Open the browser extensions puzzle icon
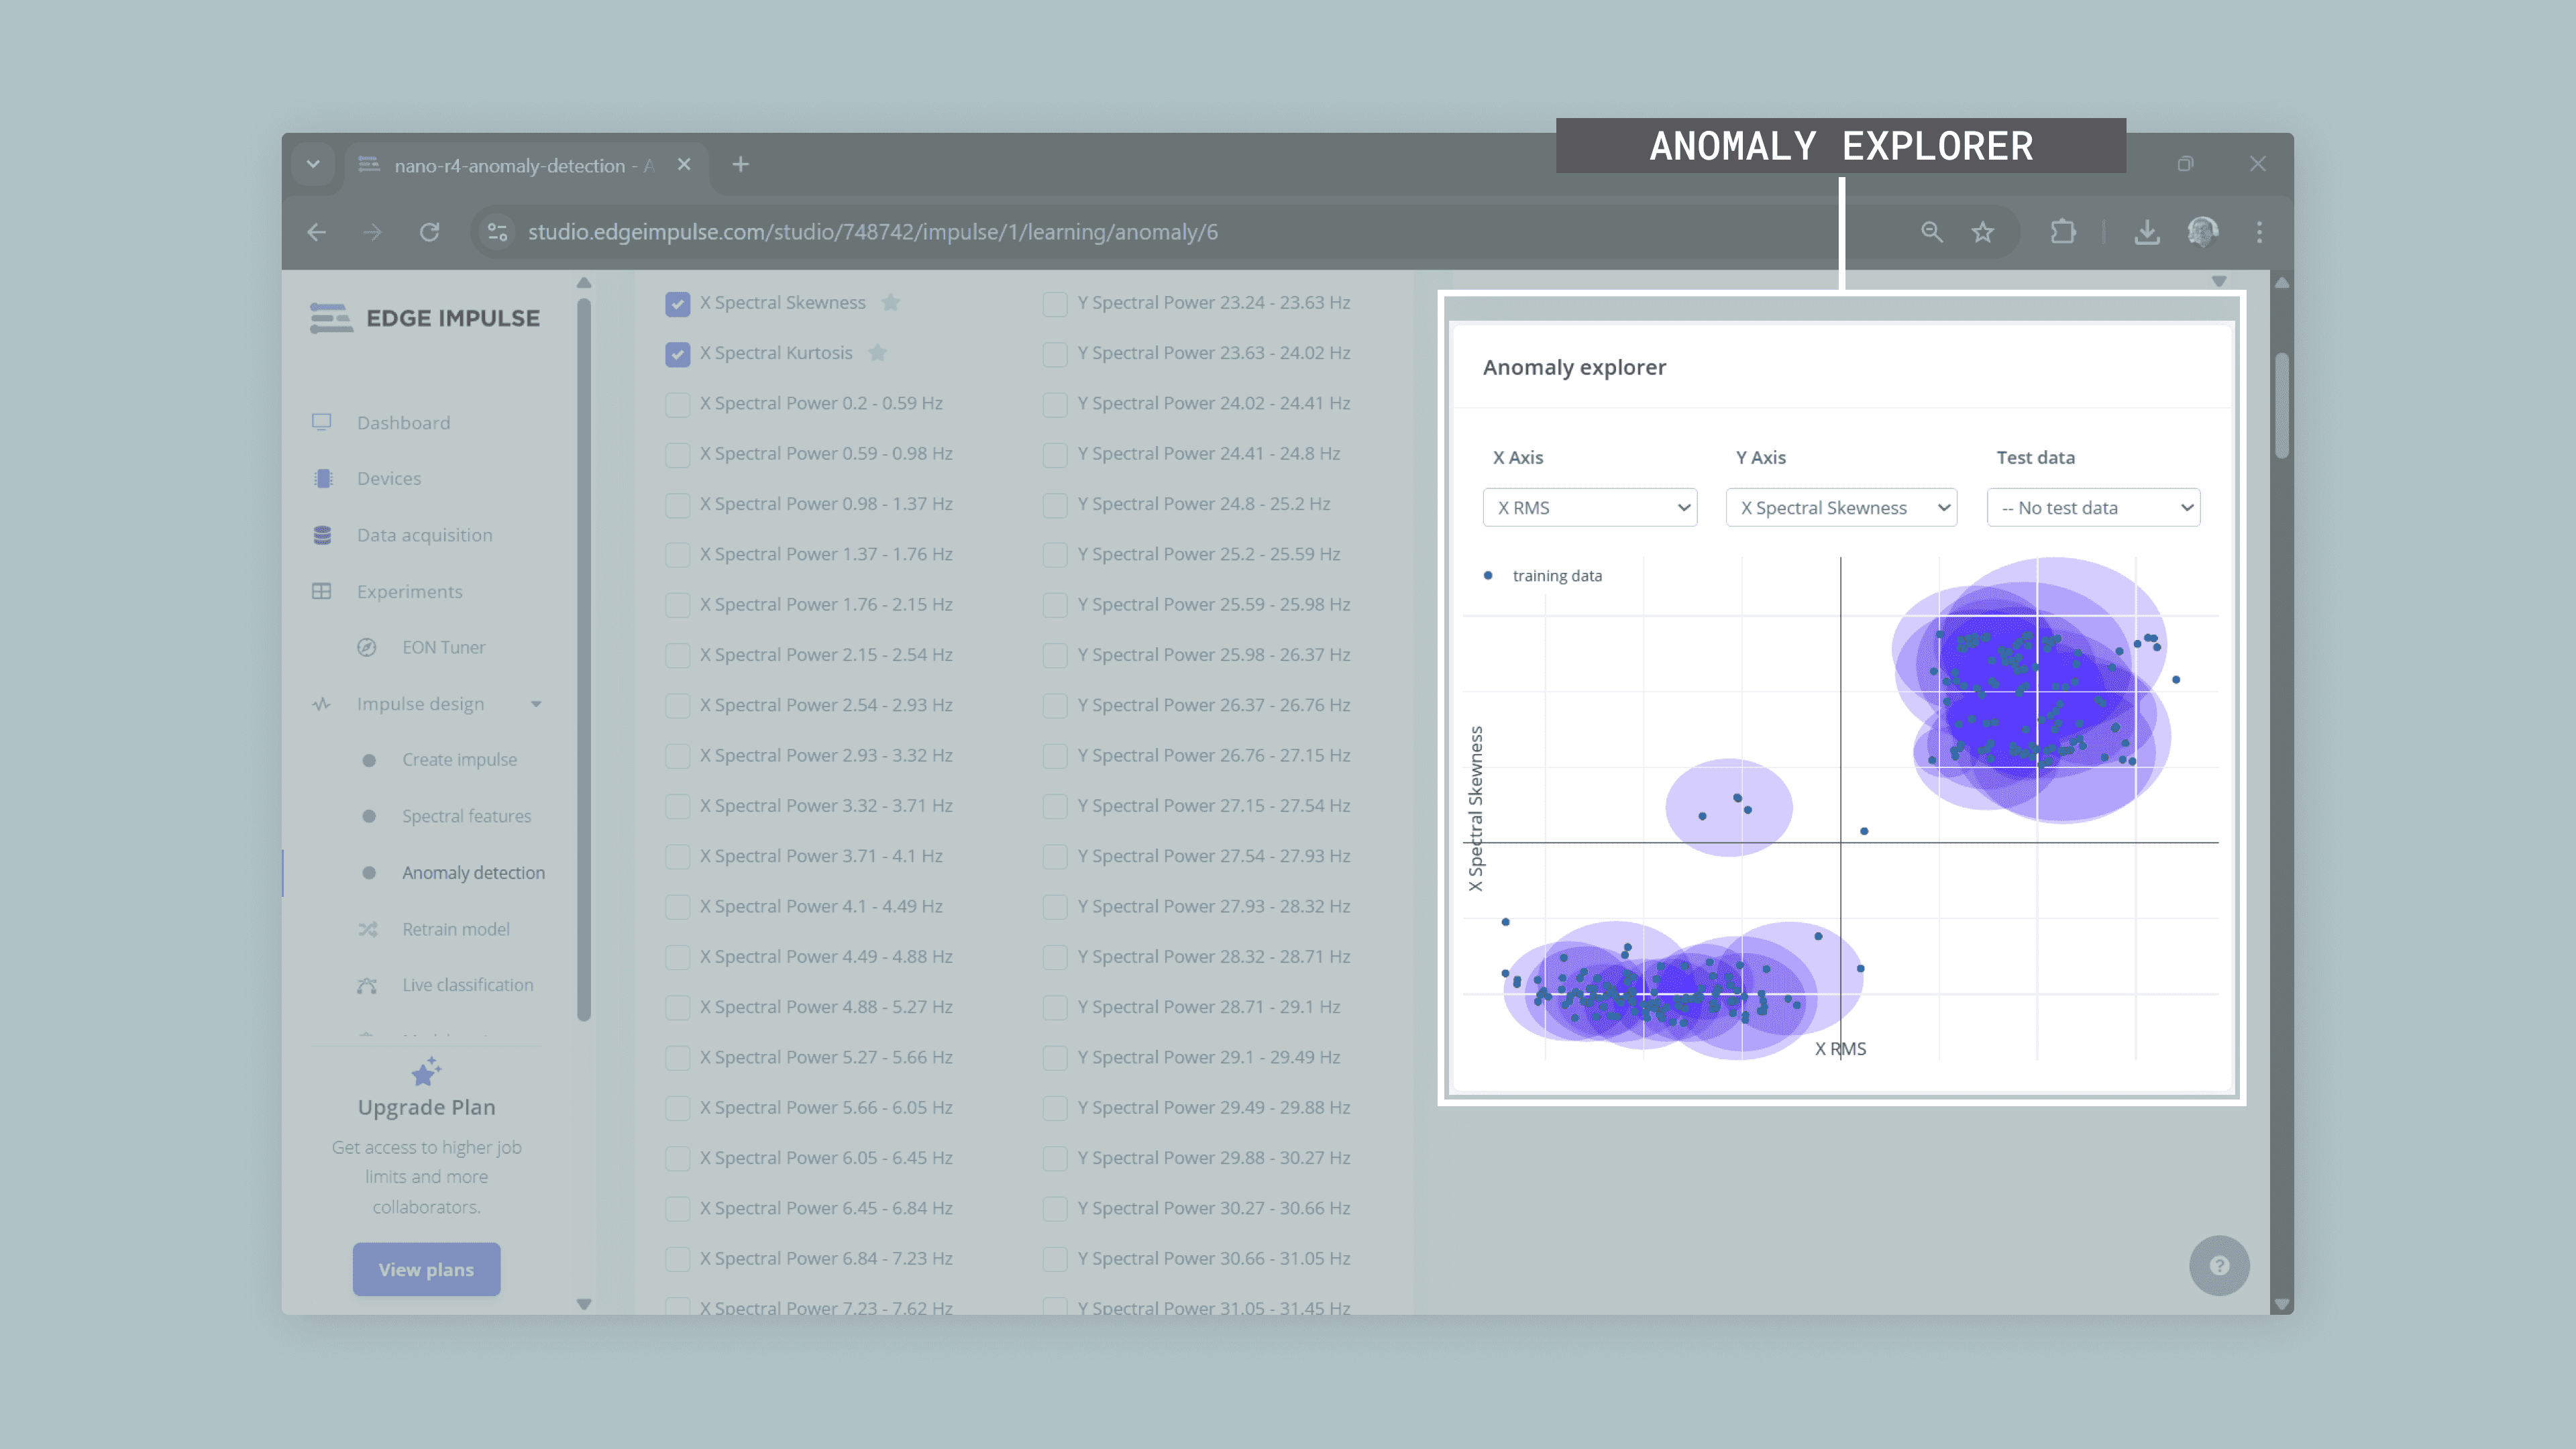Screen dimensions: 2576x1449 point(2062,232)
